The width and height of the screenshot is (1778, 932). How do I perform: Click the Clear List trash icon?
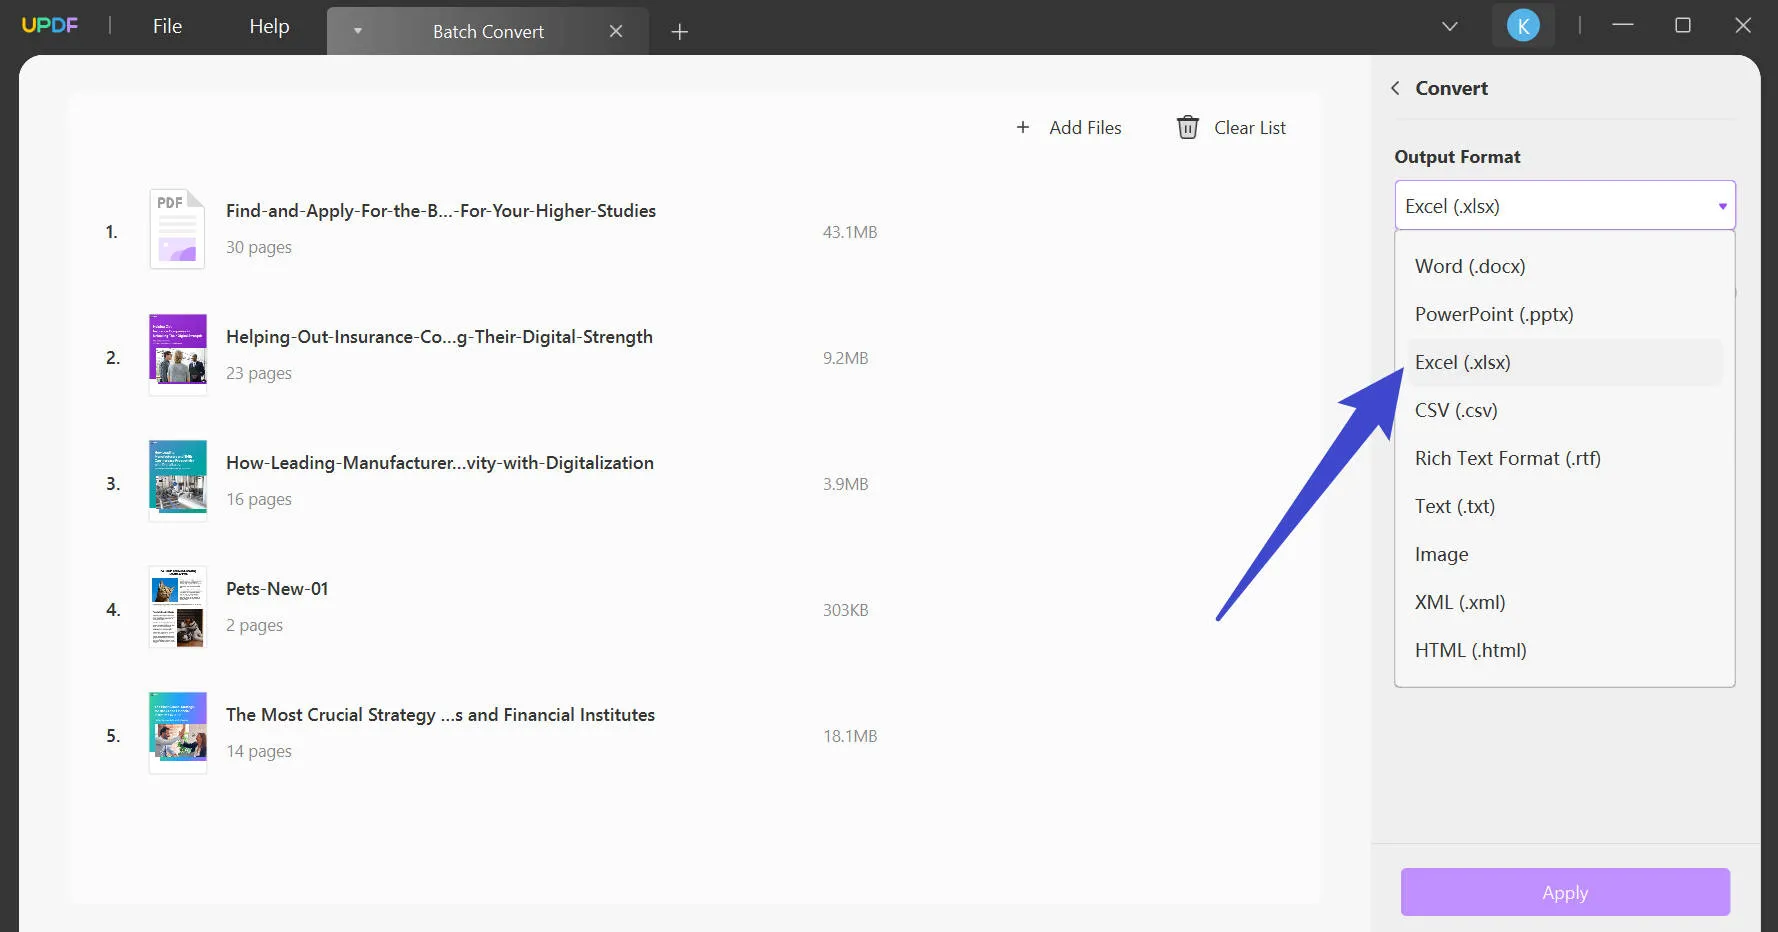coord(1187,127)
